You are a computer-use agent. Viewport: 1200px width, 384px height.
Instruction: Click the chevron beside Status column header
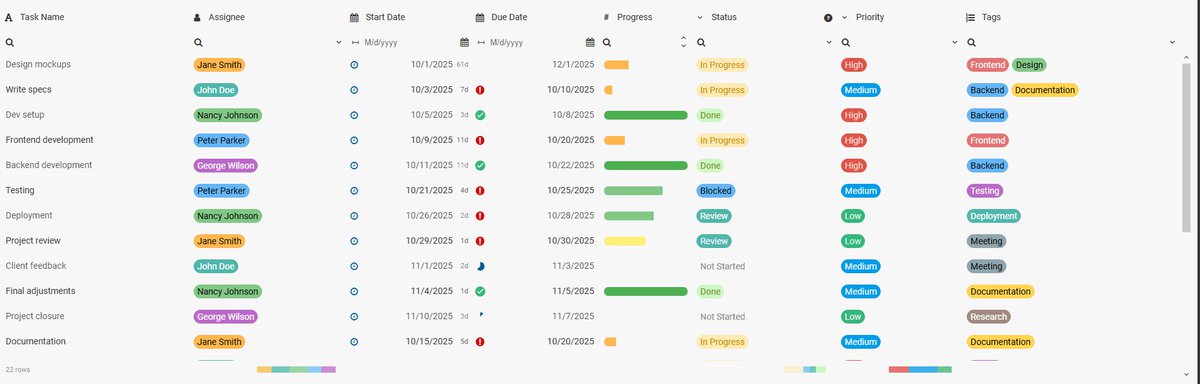700,18
